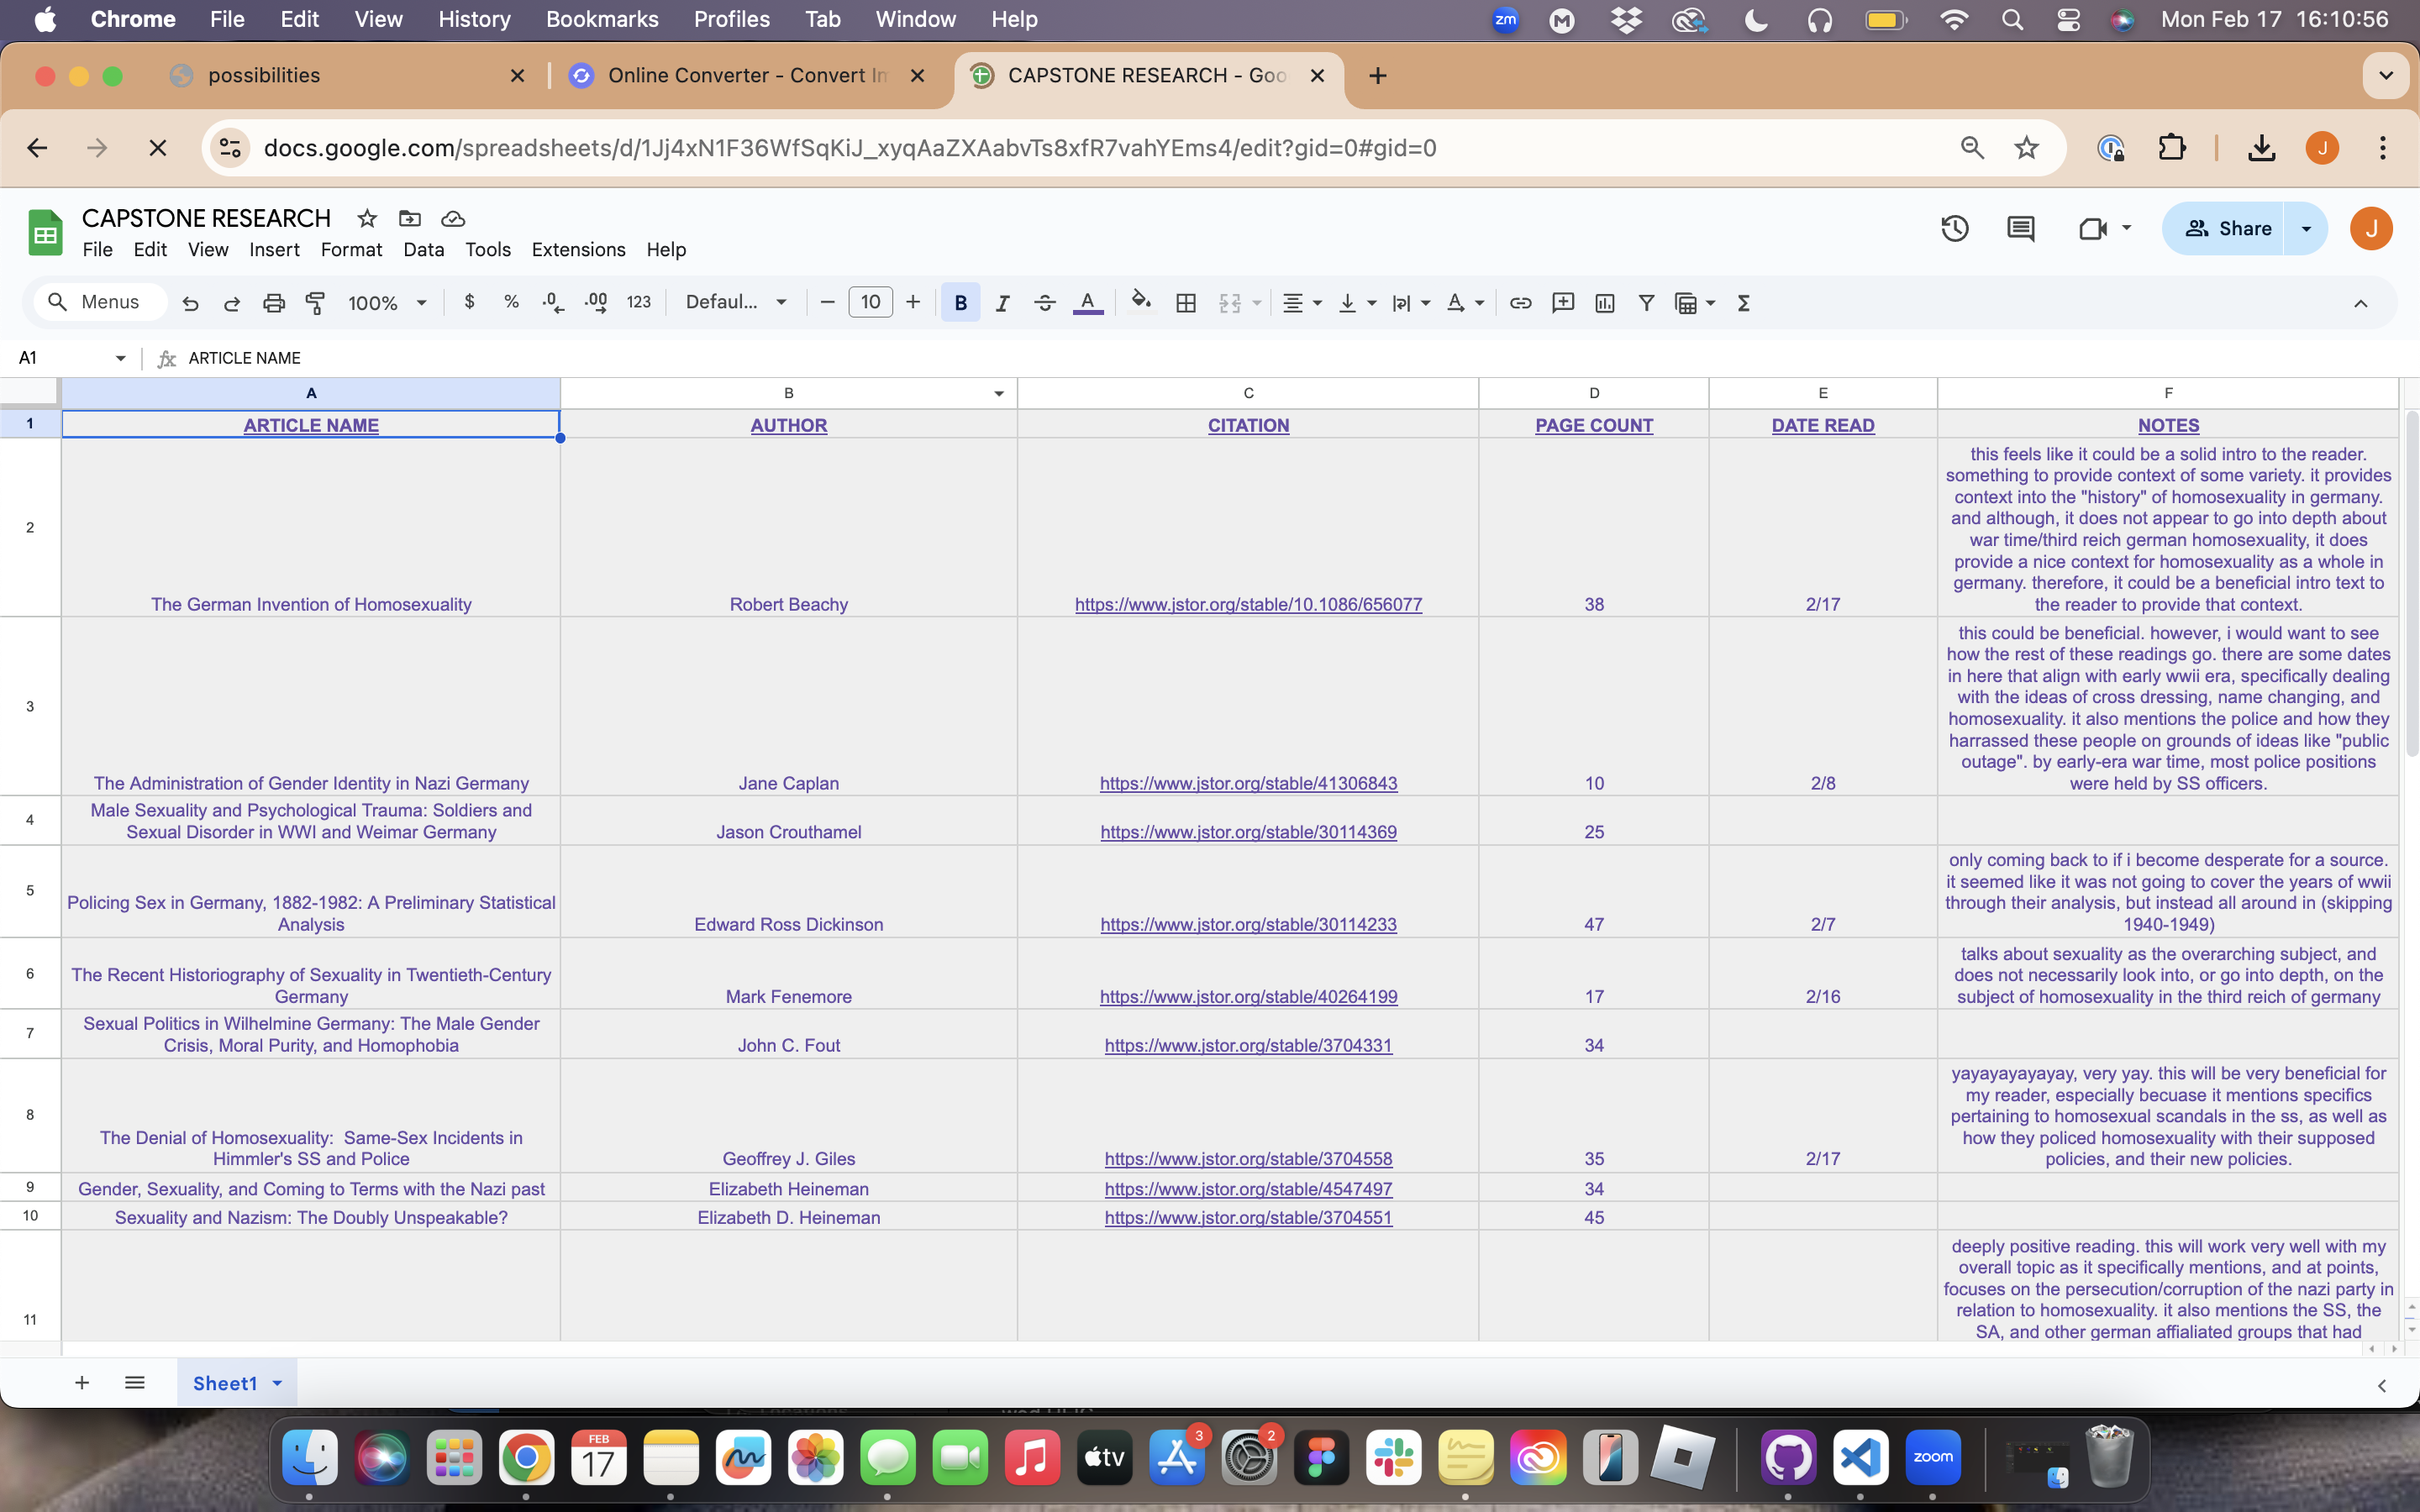Toggle bold formatting
Image resolution: width=2420 pixels, height=1512 pixels.
pos(960,303)
